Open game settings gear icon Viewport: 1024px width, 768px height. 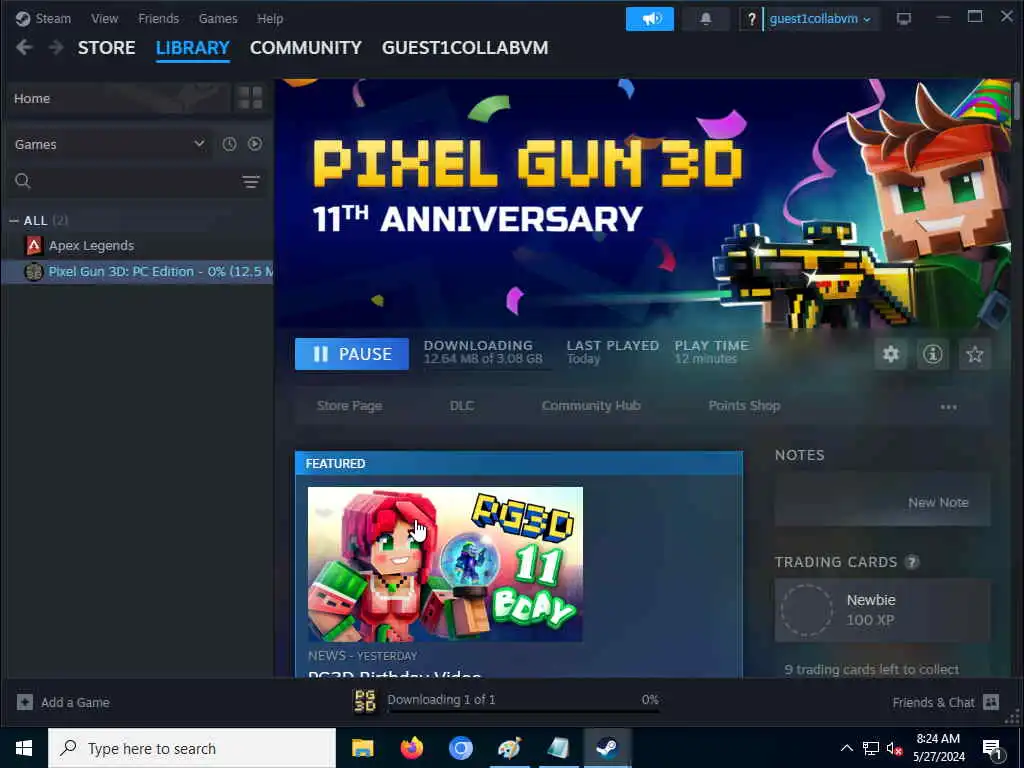click(891, 354)
